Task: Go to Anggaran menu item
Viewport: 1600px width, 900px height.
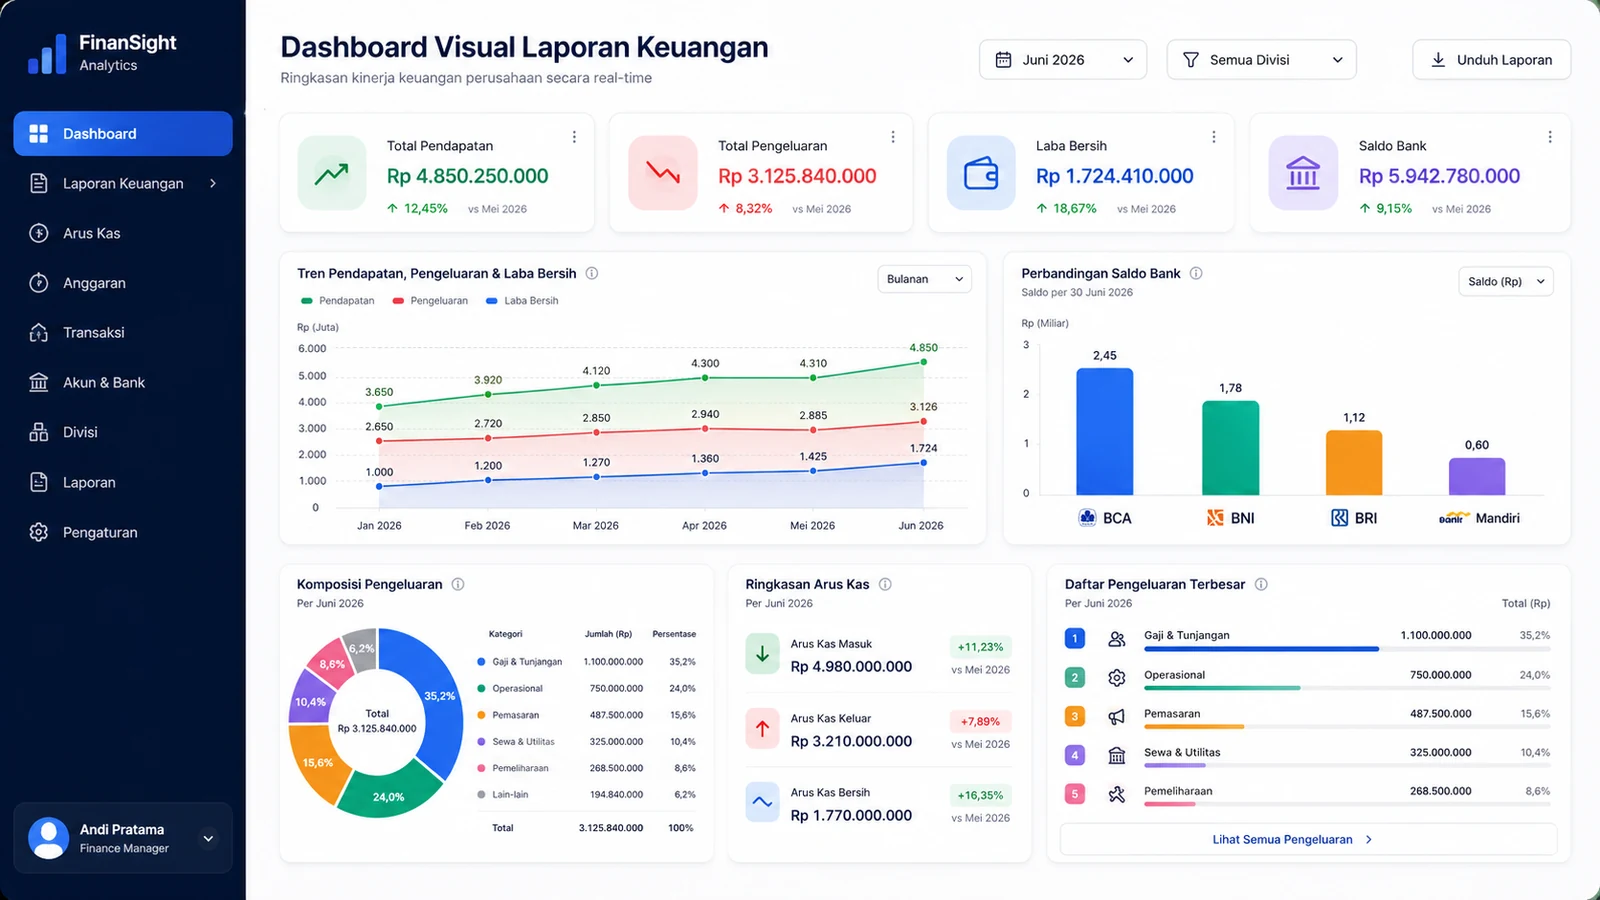Action: 123,283
